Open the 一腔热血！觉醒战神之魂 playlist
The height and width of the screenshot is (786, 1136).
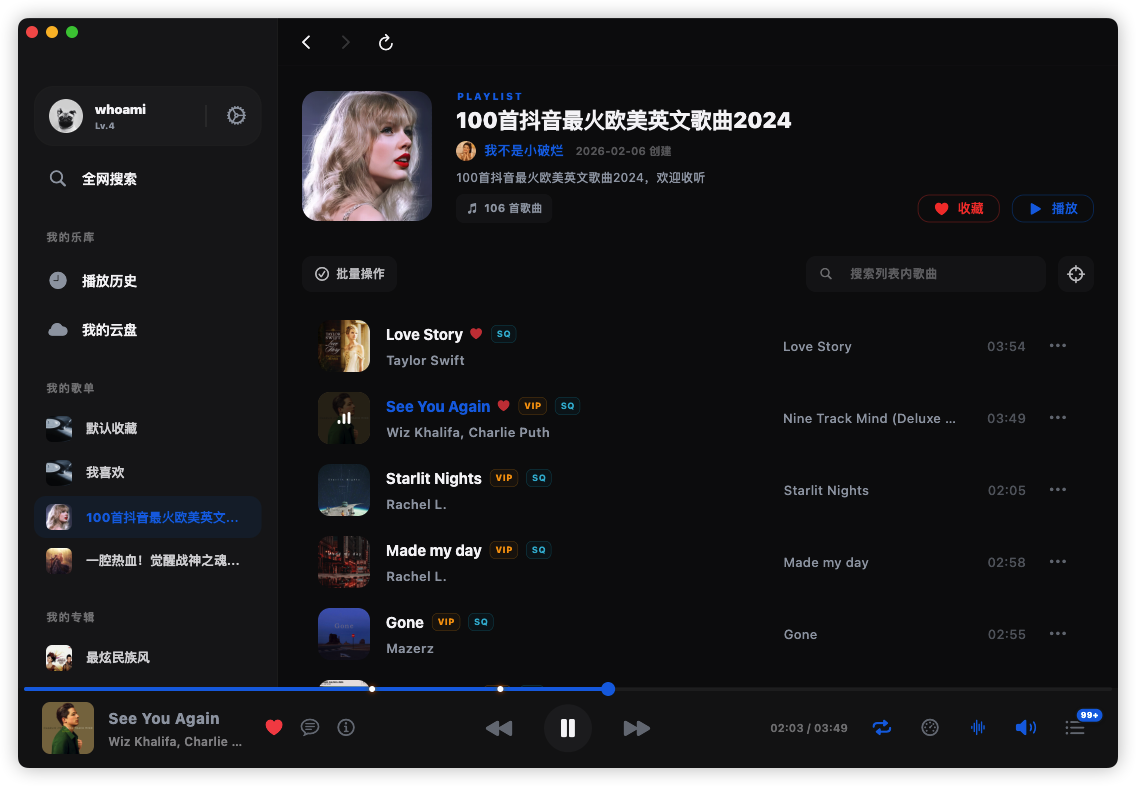click(147, 561)
